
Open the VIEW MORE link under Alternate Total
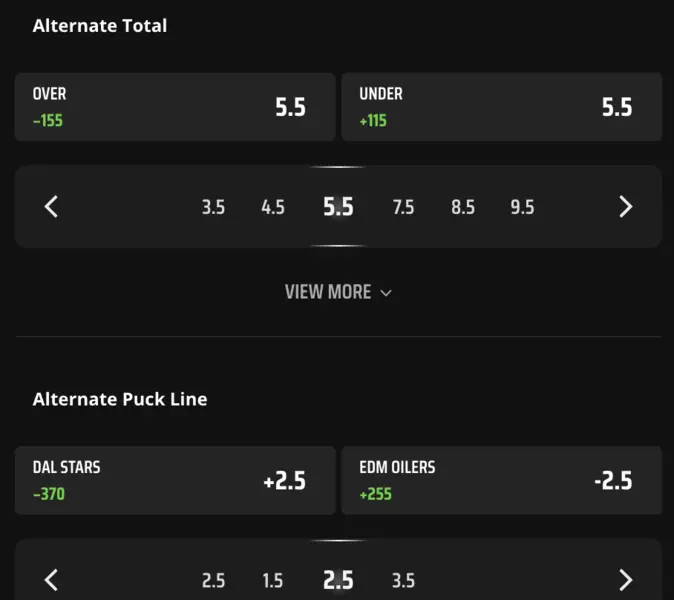point(338,292)
